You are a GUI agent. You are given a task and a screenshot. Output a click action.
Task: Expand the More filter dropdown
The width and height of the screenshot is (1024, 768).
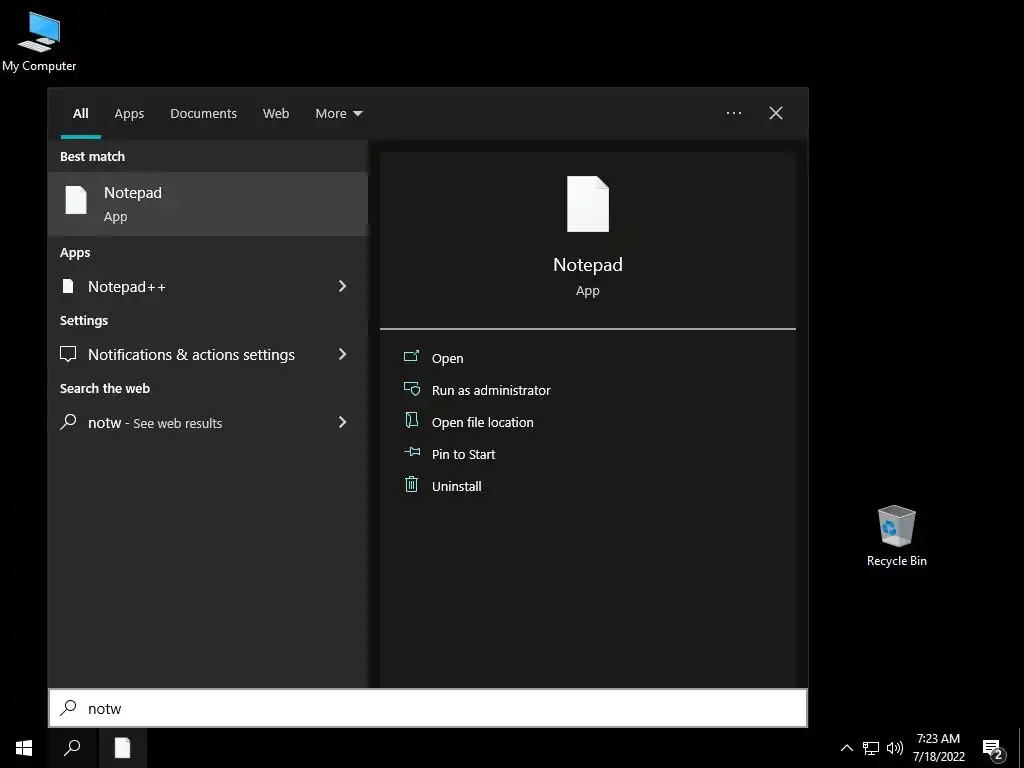point(338,114)
